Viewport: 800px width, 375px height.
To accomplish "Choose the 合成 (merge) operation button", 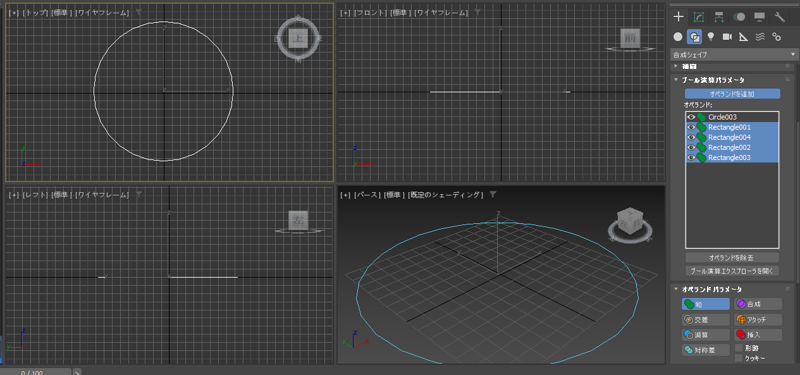I will 758,304.
